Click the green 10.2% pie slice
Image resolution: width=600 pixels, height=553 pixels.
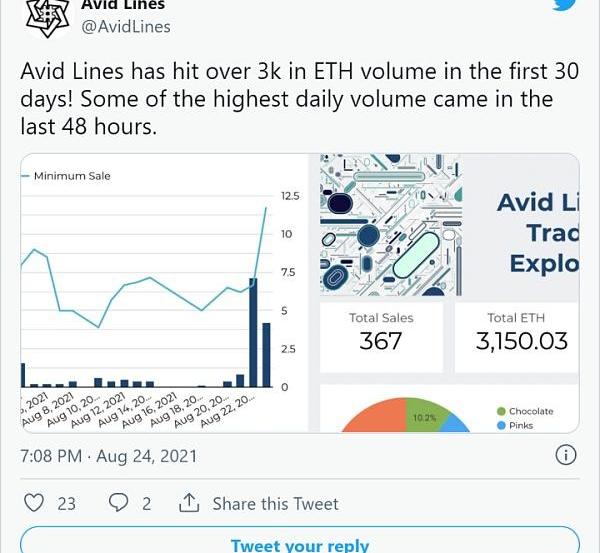point(426,416)
